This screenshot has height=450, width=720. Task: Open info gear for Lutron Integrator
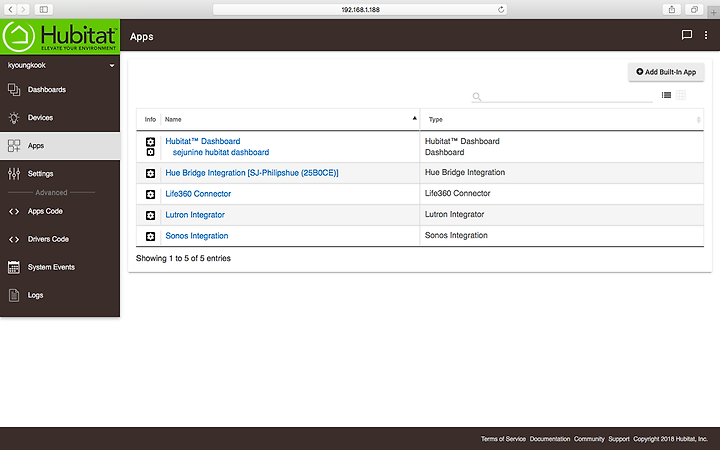(150, 215)
